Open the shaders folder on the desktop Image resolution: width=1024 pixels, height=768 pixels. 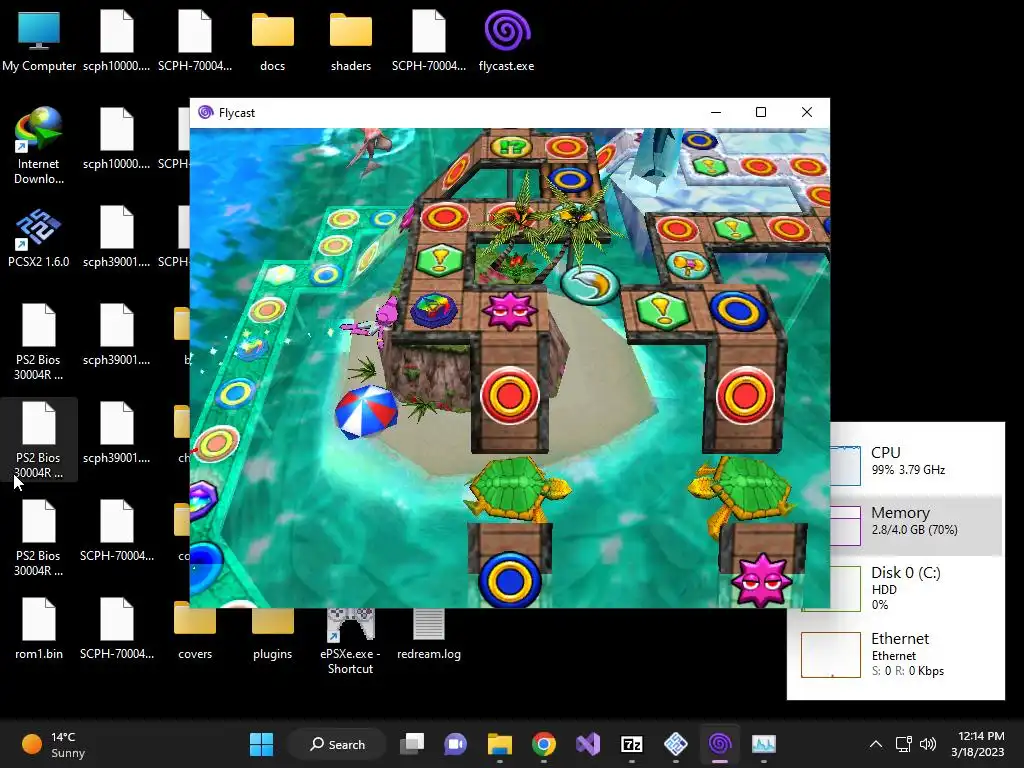pos(351,40)
